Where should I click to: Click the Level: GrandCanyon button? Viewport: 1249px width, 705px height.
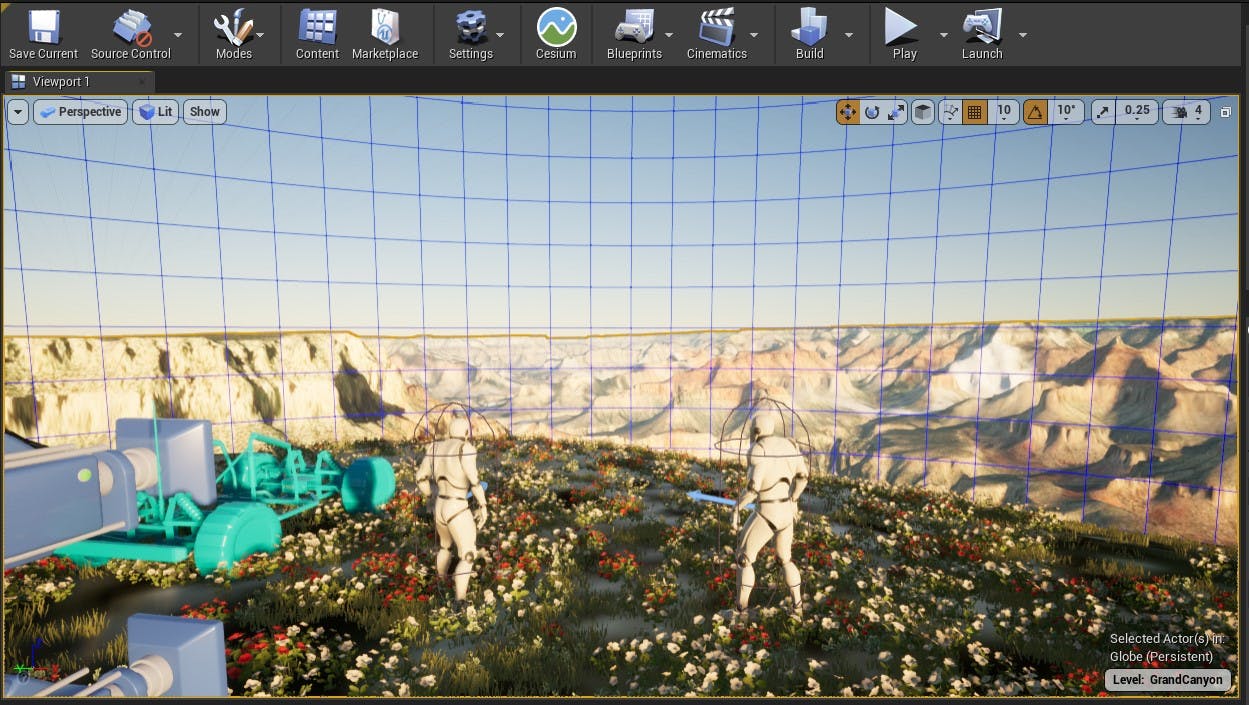[1167, 680]
